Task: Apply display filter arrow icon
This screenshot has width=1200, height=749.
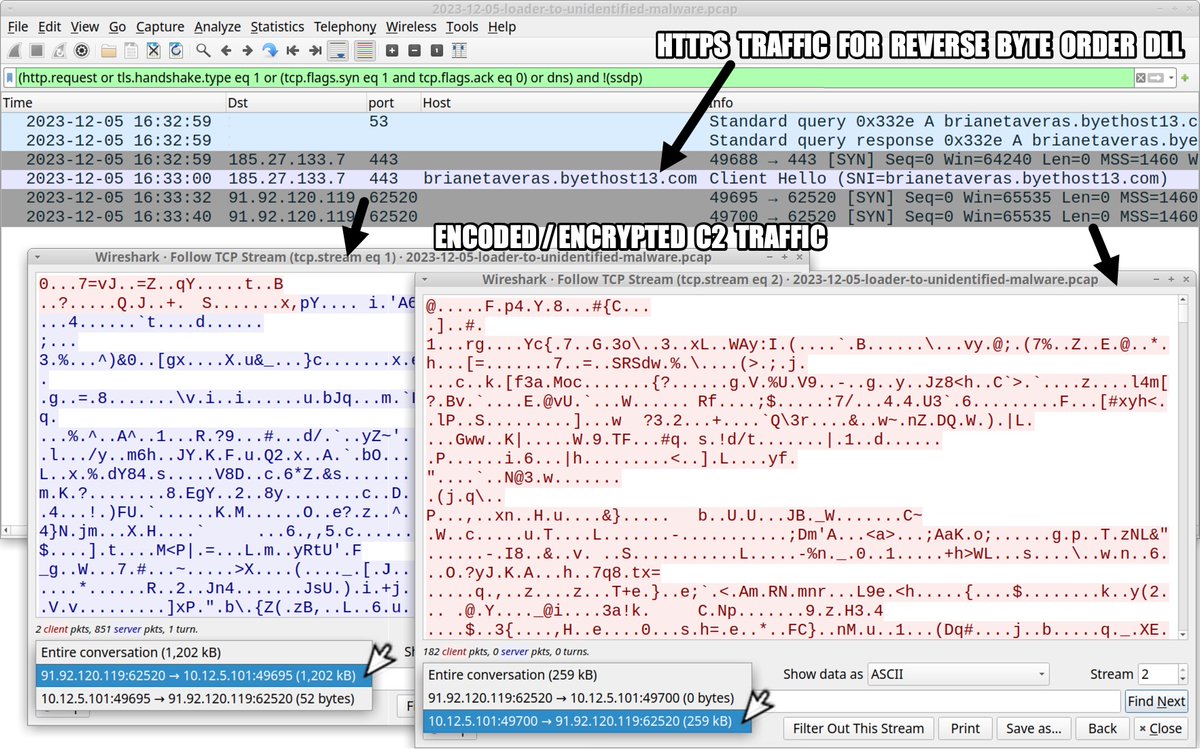Action: point(1156,77)
